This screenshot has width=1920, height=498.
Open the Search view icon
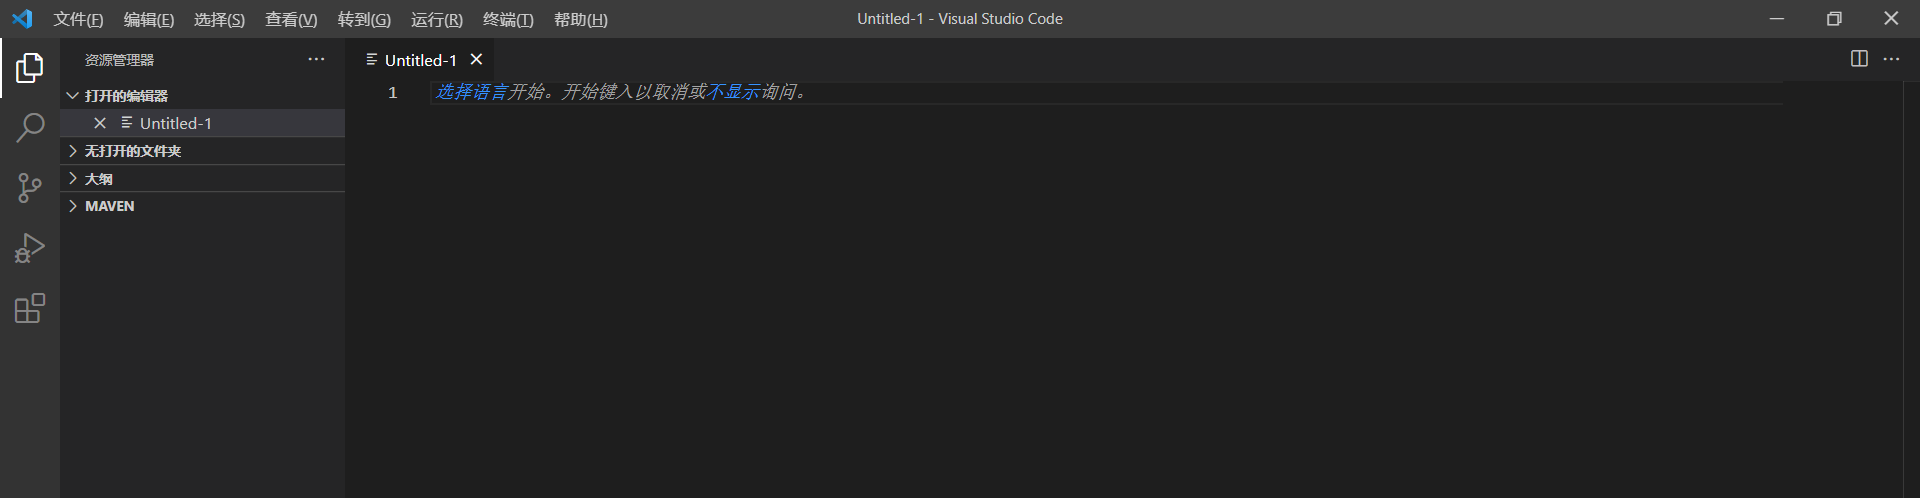(x=30, y=128)
